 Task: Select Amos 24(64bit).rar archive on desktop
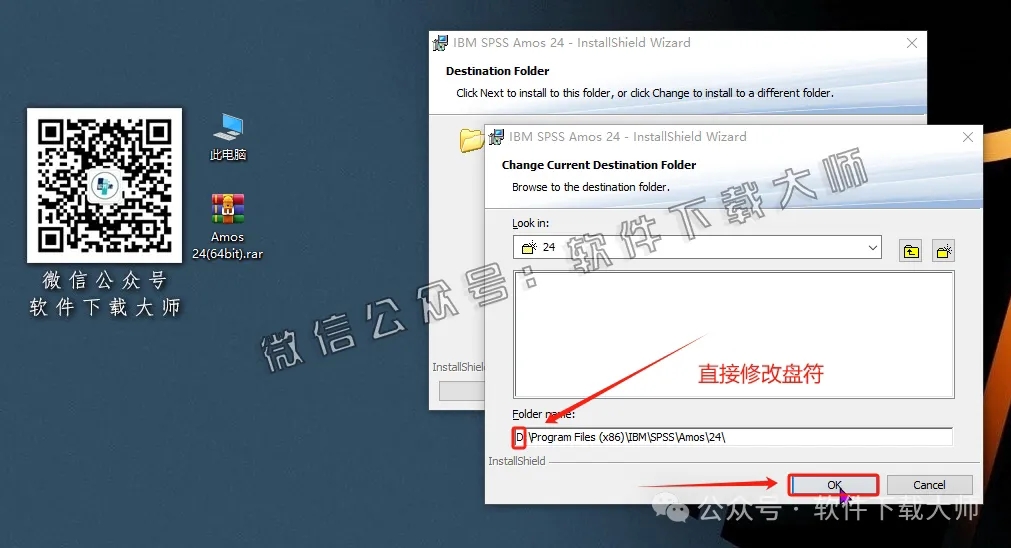[x=228, y=227]
